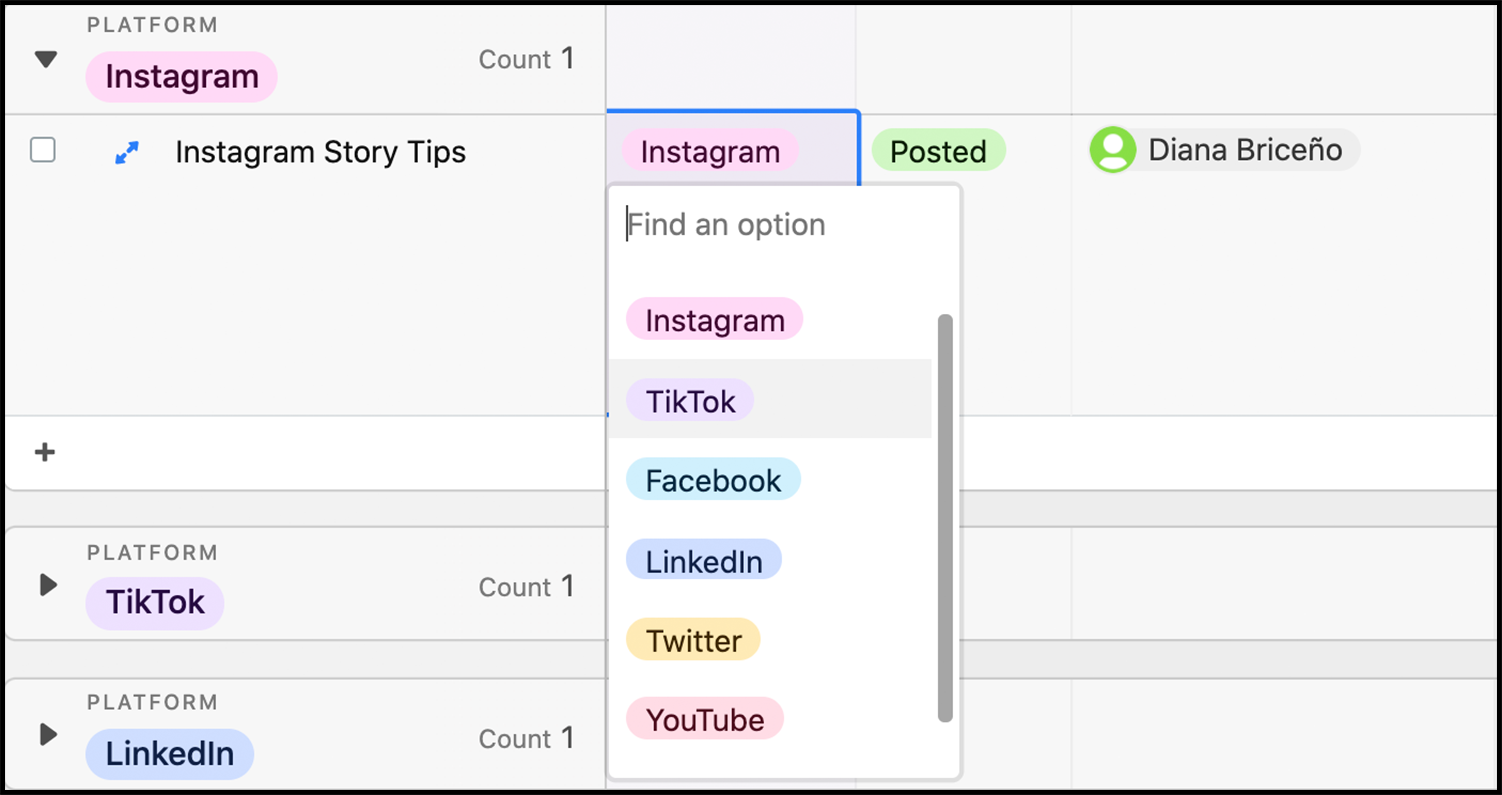Click the Posted status tag
Image resolution: width=1502 pixels, height=795 pixels.
point(938,151)
